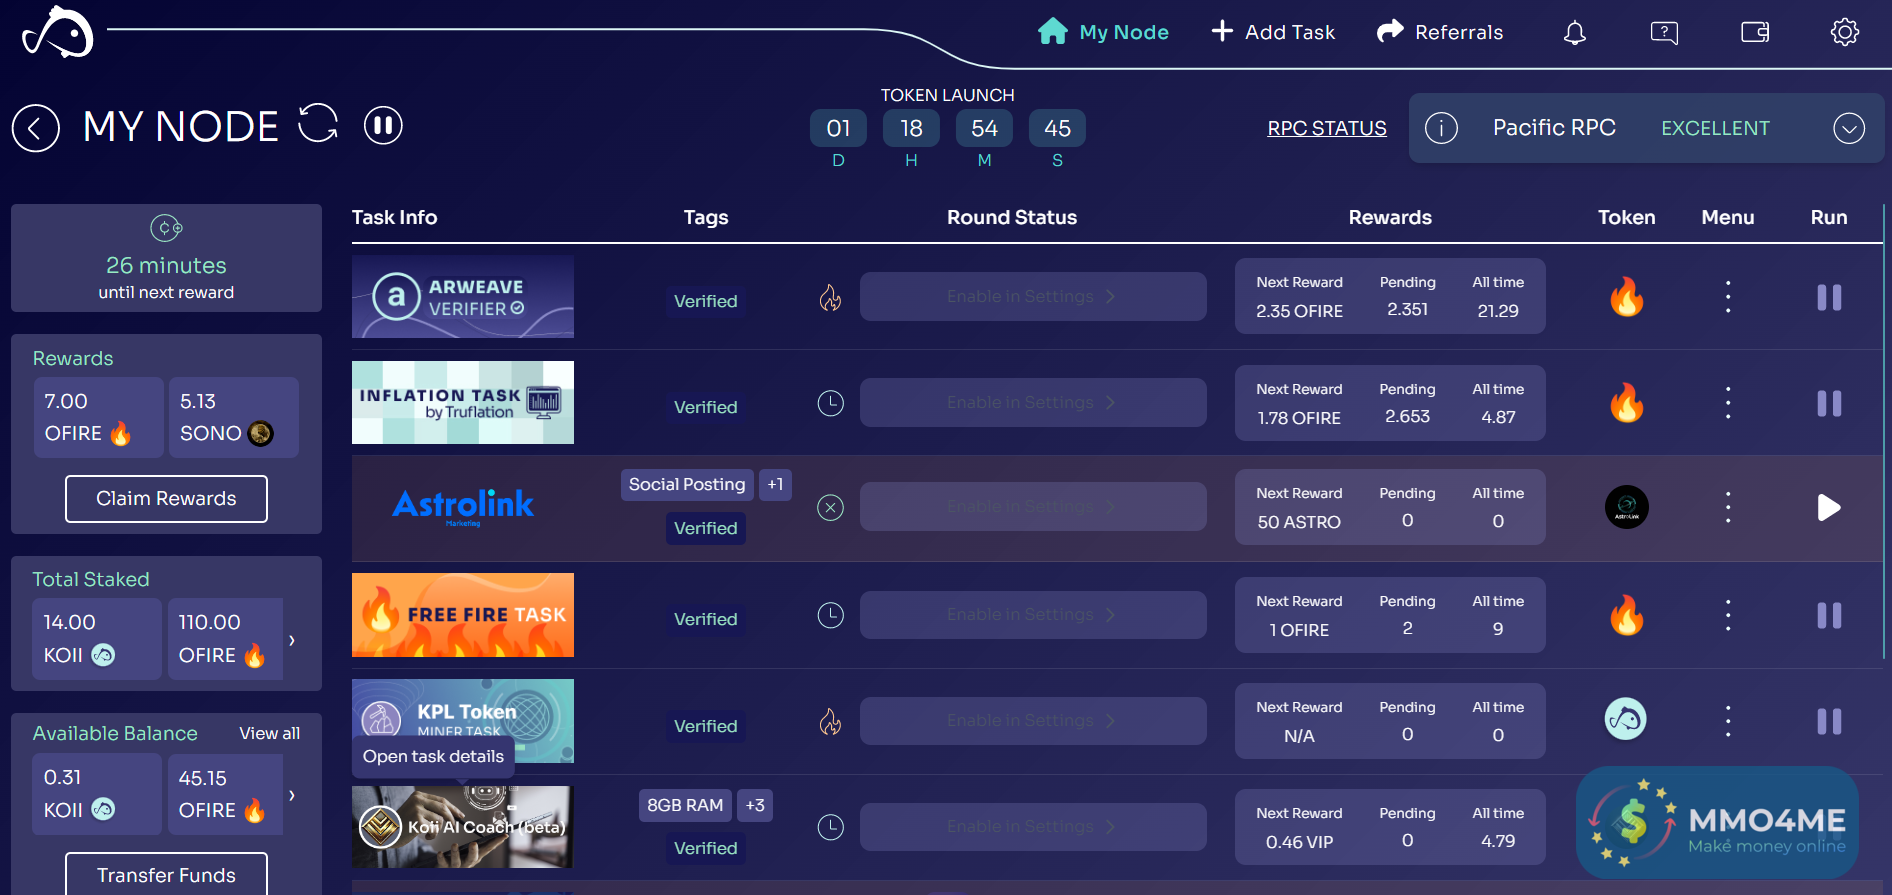Viewport: 1892px width, 895px height.
Task: Click the clock status icon for Koii AI Coach
Action: tap(831, 827)
